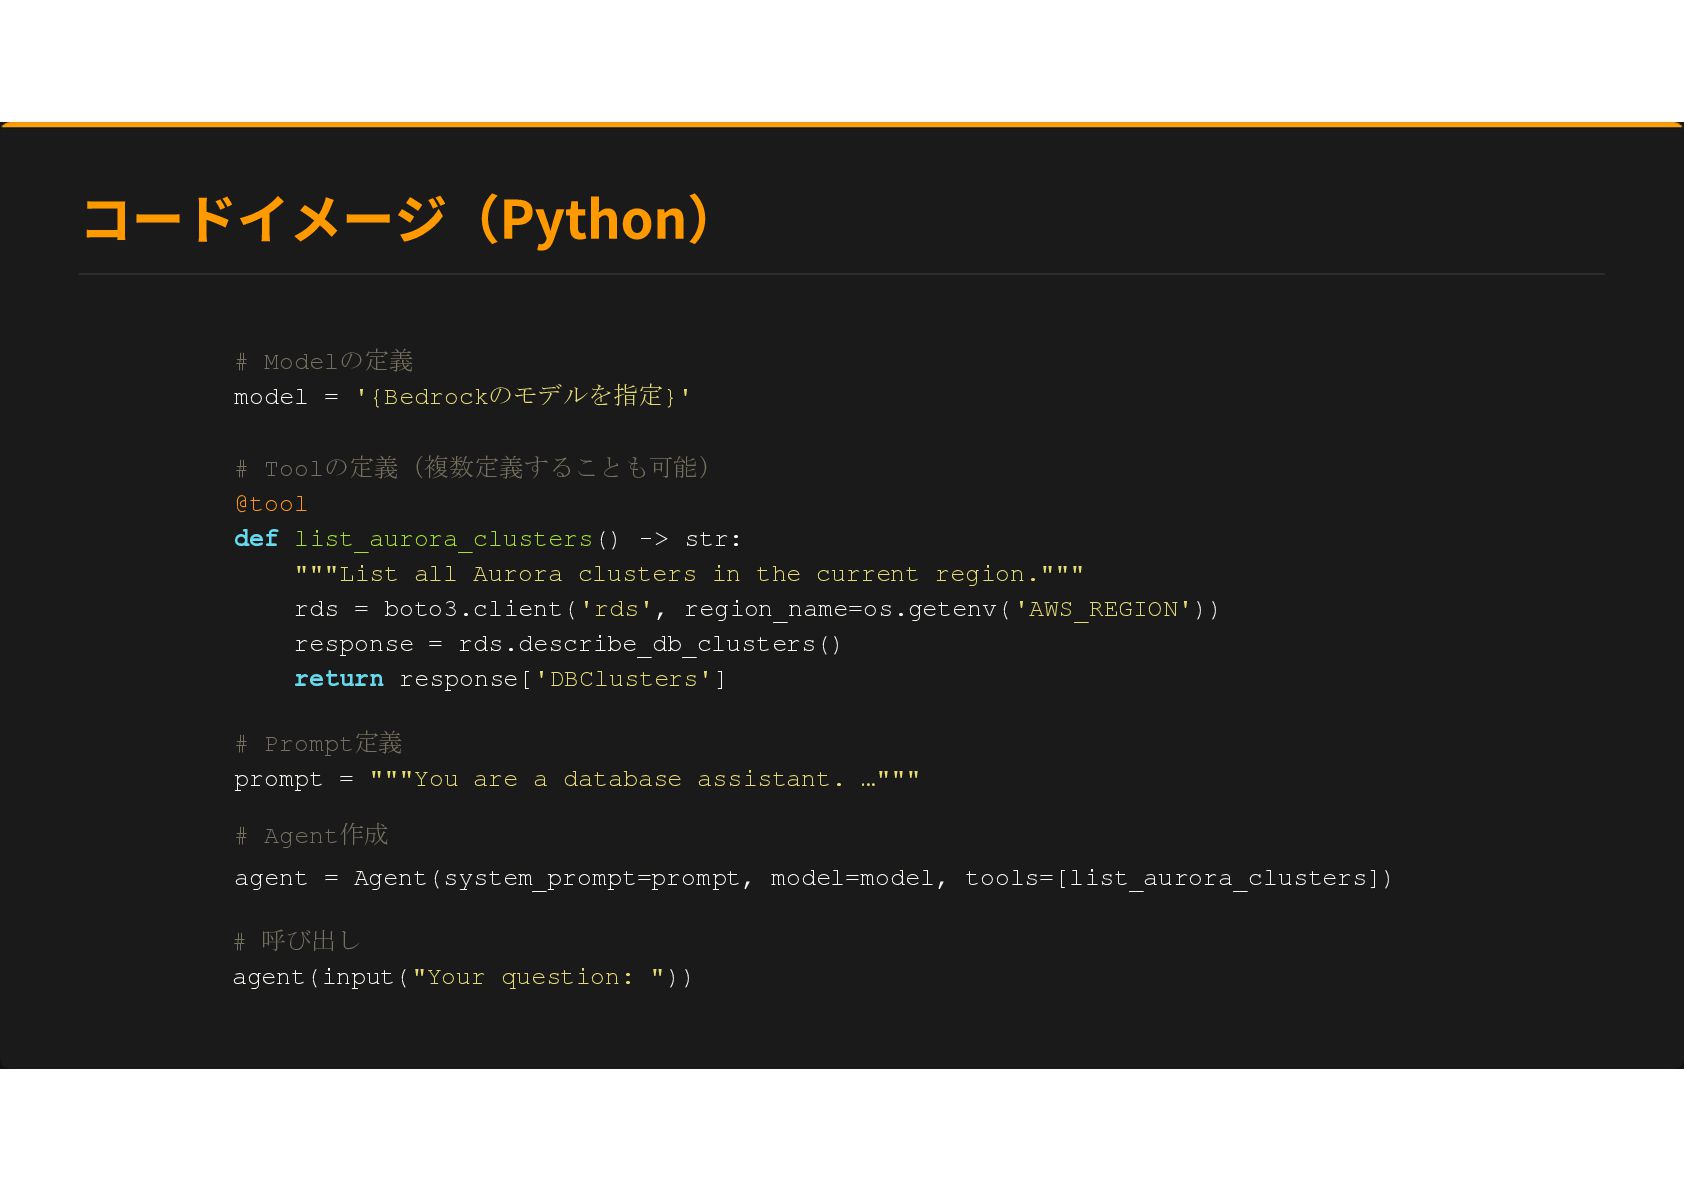This screenshot has height=1191, width=1684.
Task: Click the '# Toolの定義' comment line
Action: tap(472, 468)
